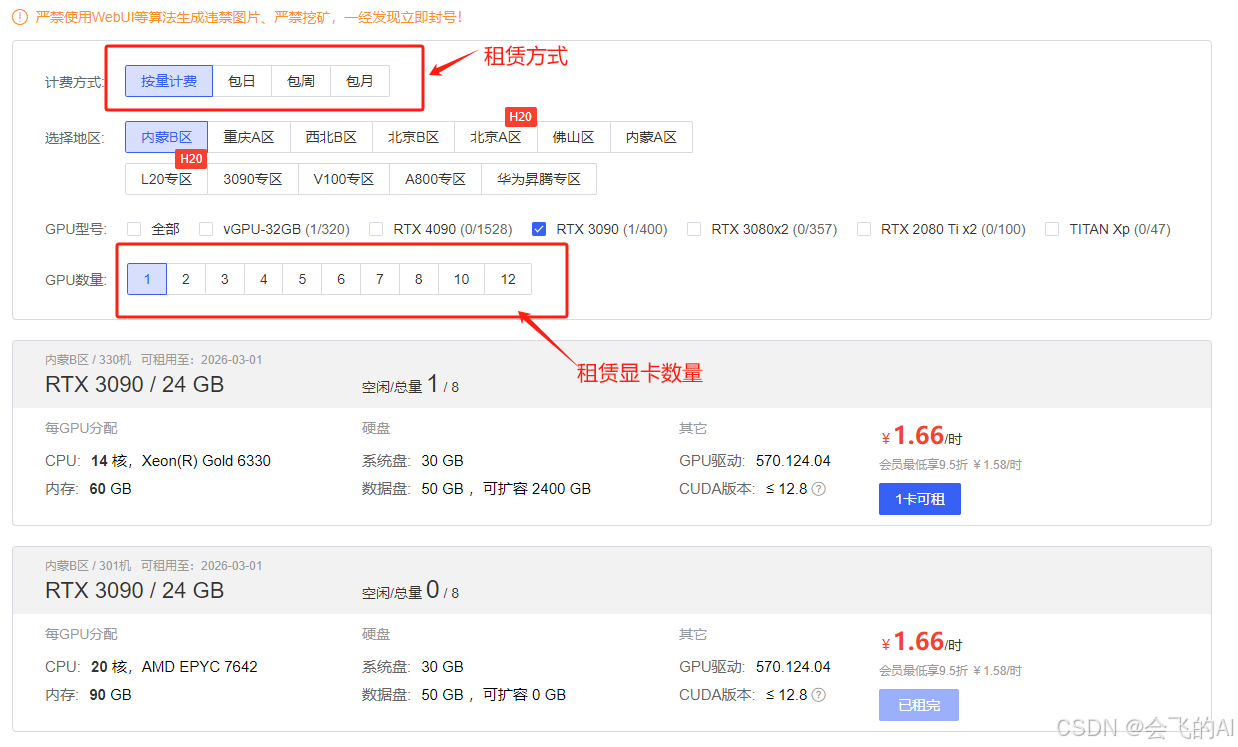Select 包日 daily billing option
The image size is (1238, 747).
242,81
